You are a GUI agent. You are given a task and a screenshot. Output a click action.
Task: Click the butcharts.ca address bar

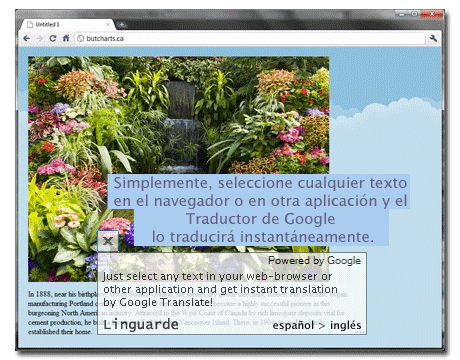250,38
